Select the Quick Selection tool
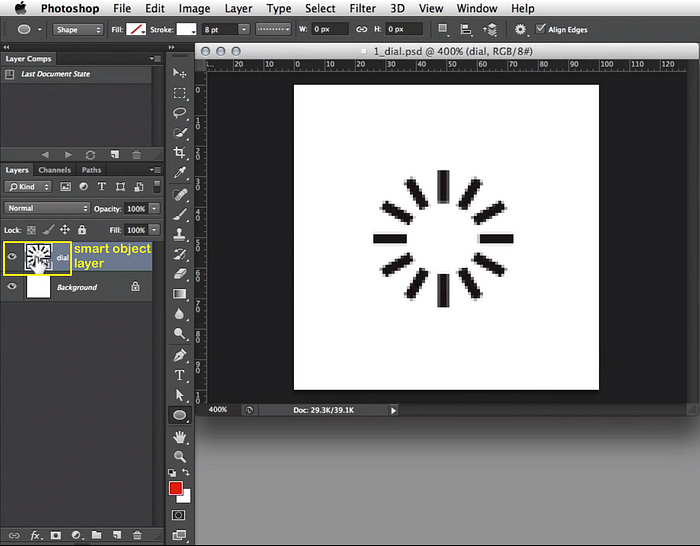 (179, 133)
